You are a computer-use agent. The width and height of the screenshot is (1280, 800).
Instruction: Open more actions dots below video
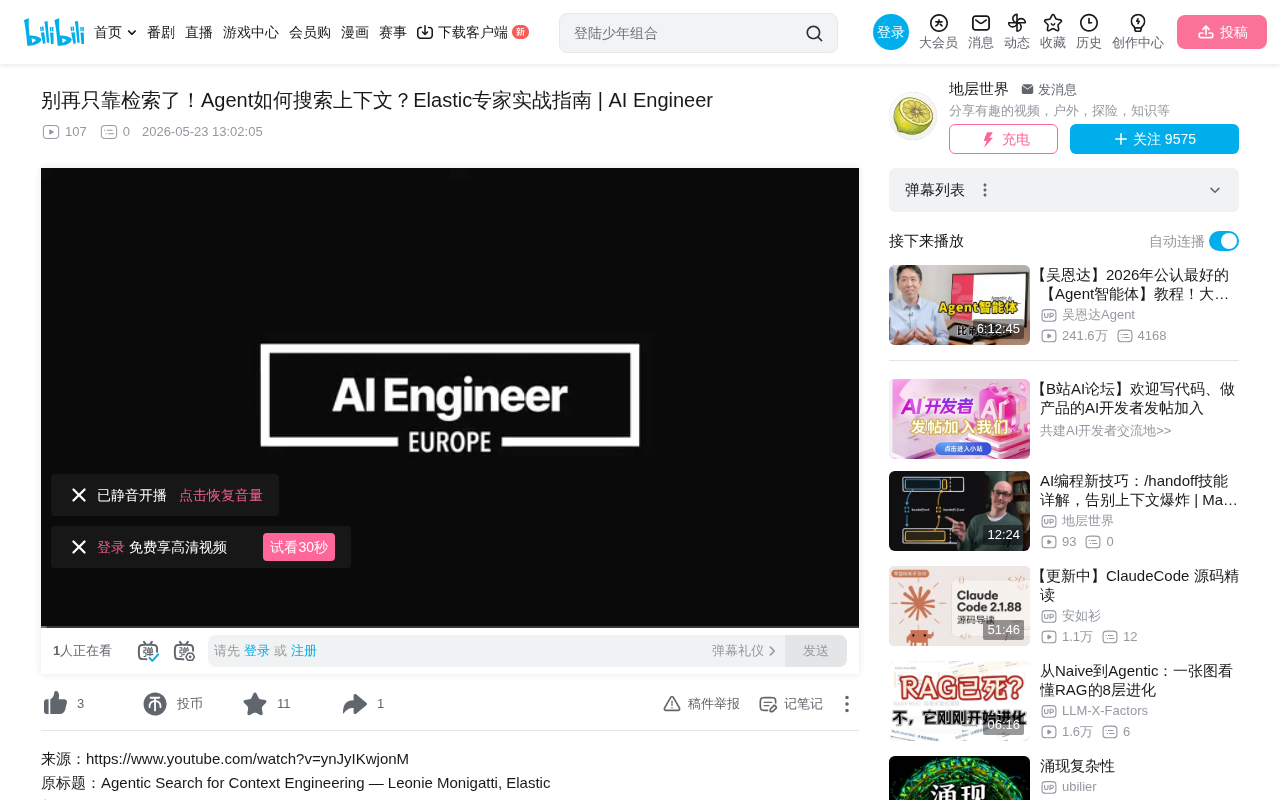846,704
